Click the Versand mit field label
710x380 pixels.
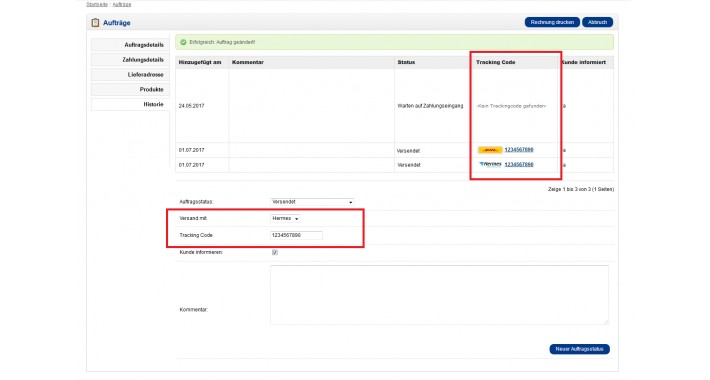point(193,219)
